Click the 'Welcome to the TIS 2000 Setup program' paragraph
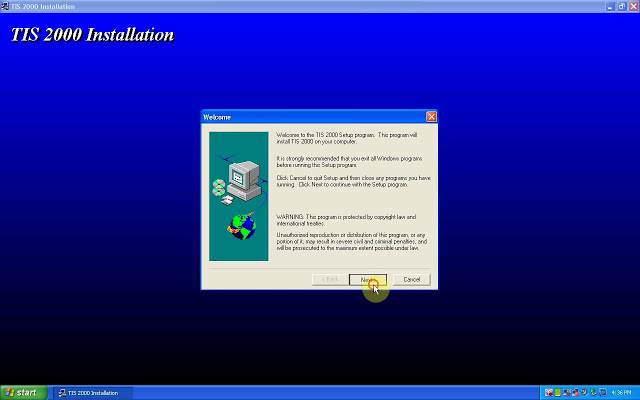 coord(347,138)
